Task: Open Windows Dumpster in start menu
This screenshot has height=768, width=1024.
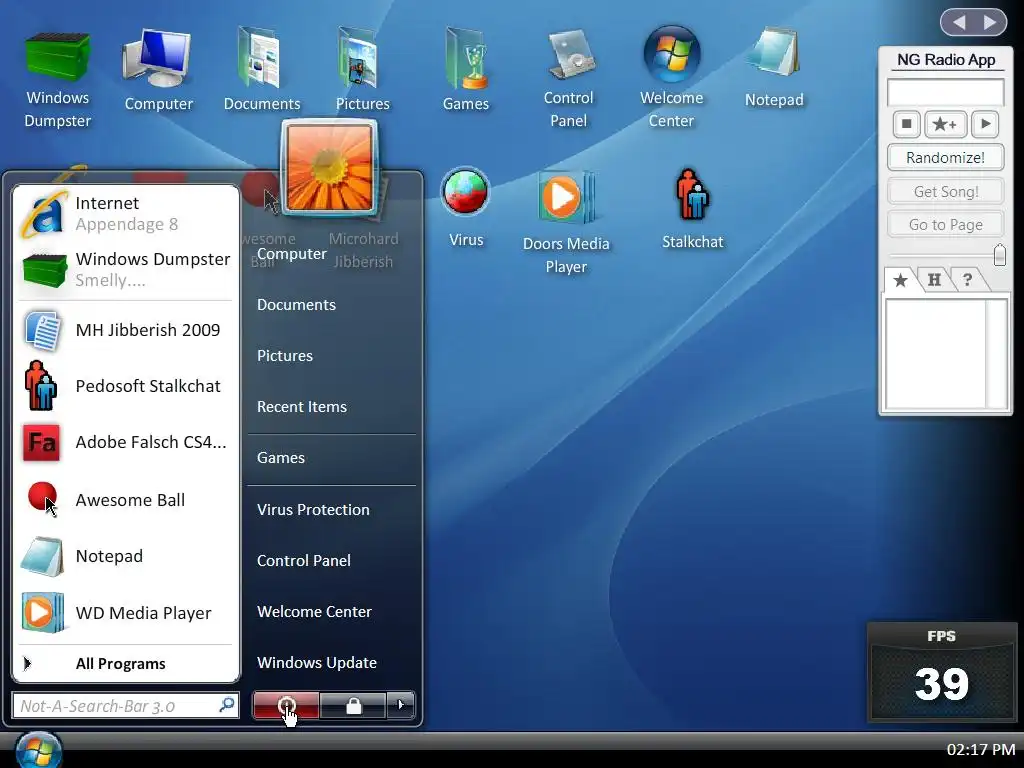Action: pos(125,269)
